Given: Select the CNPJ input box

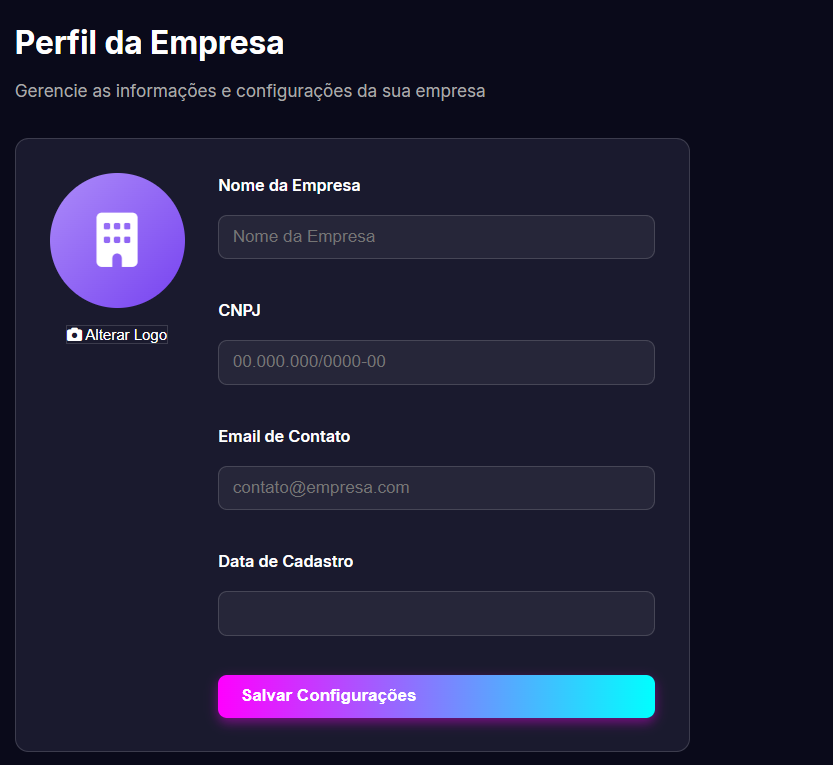Looking at the screenshot, I should (x=436, y=362).
